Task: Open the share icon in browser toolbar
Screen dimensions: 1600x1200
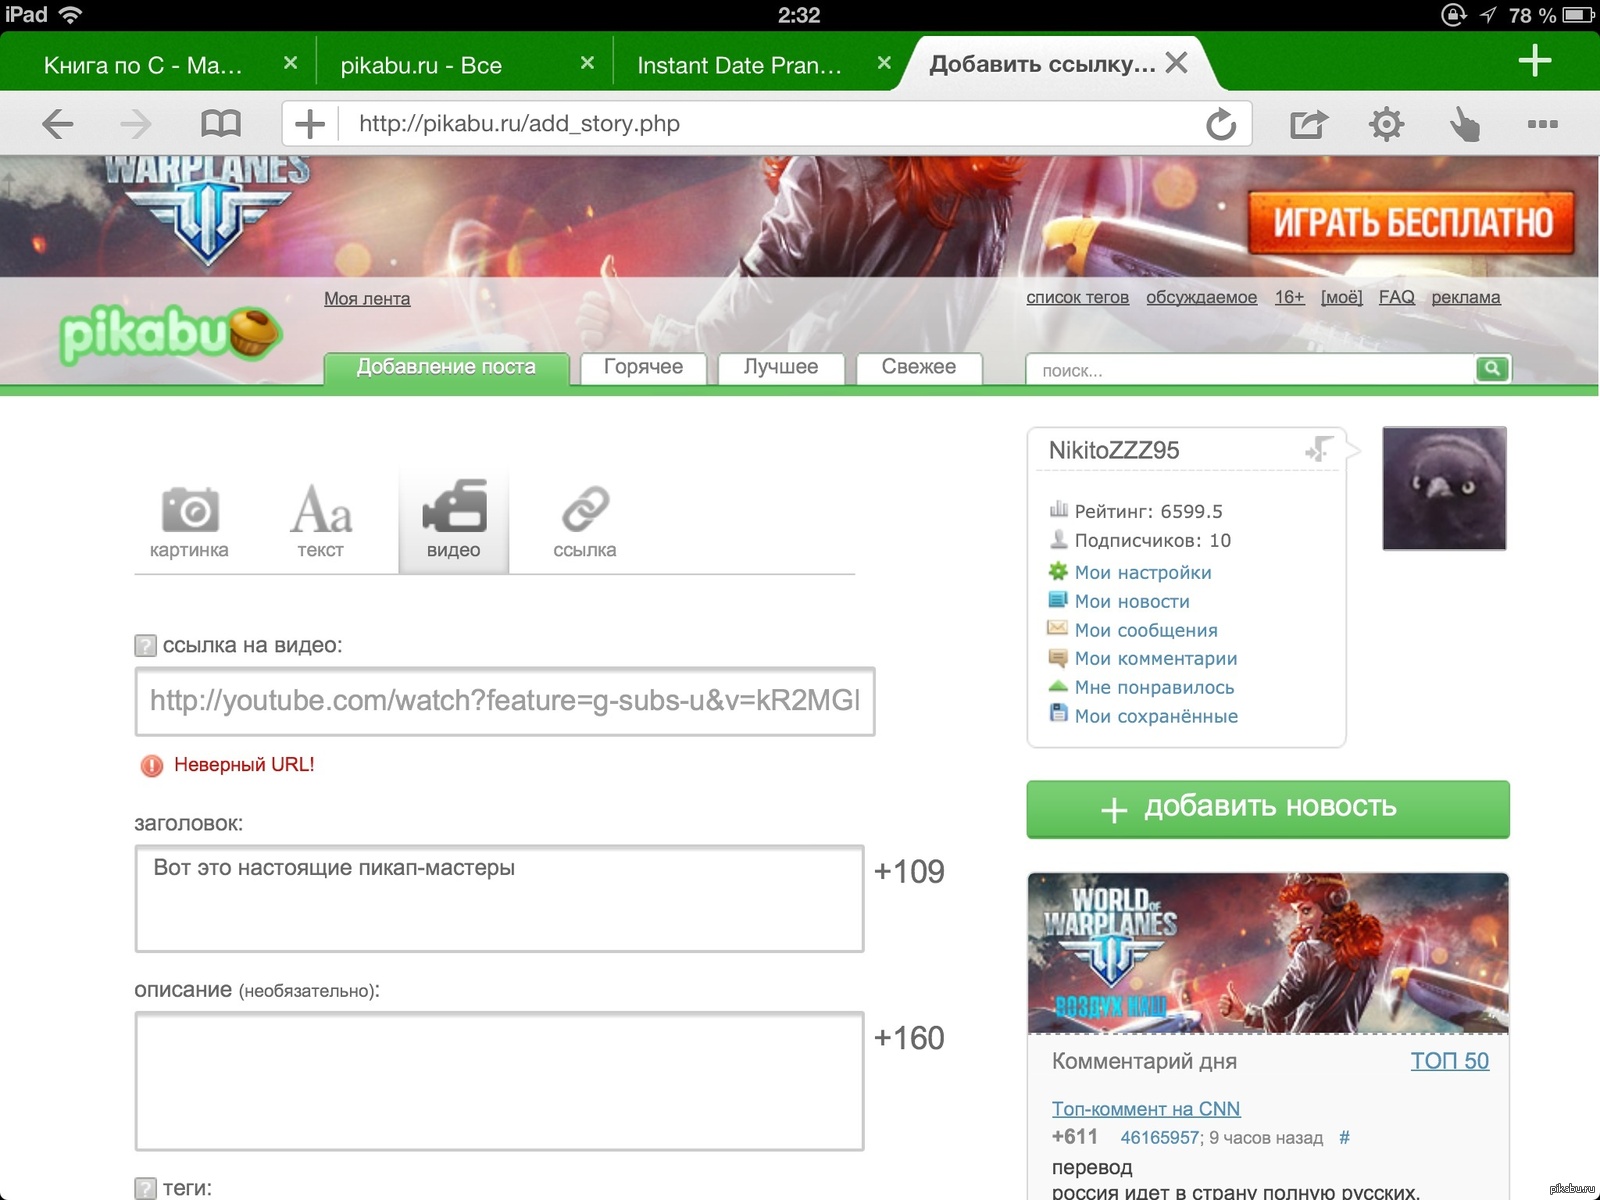Action: click(x=1308, y=124)
